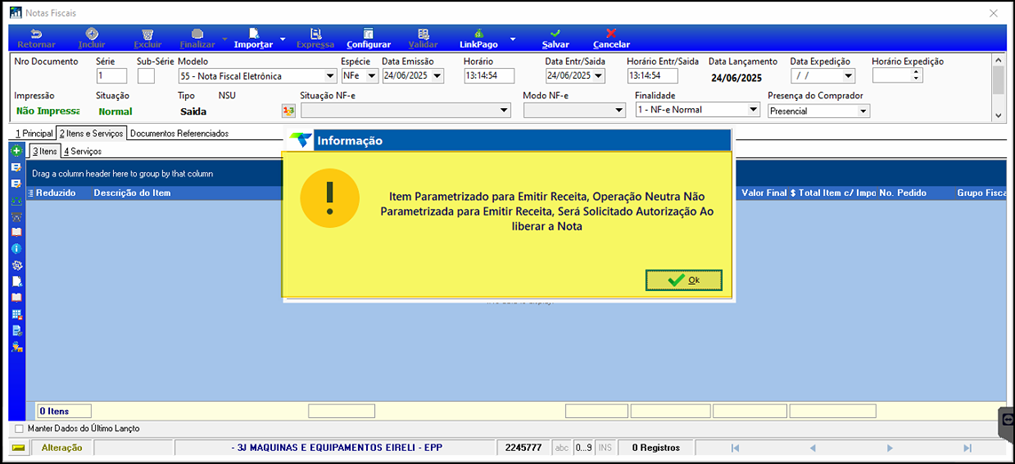Confirm the dialog with Ok
The width and height of the screenshot is (1015, 464).
(x=684, y=280)
